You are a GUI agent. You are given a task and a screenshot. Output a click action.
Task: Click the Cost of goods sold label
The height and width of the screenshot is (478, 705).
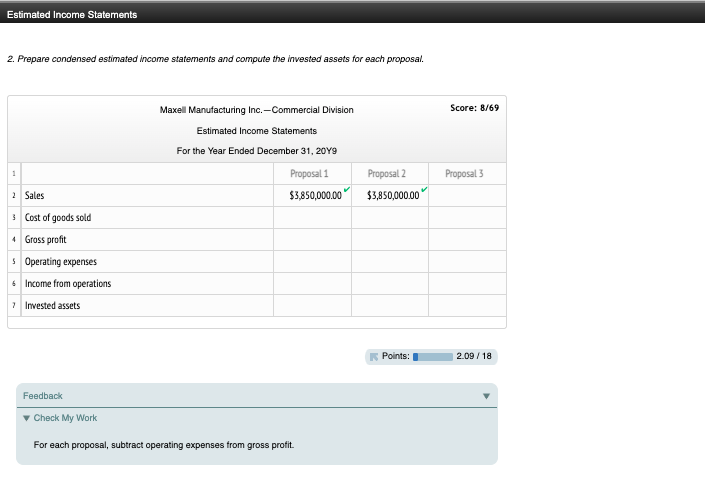[x=58, y=218]
